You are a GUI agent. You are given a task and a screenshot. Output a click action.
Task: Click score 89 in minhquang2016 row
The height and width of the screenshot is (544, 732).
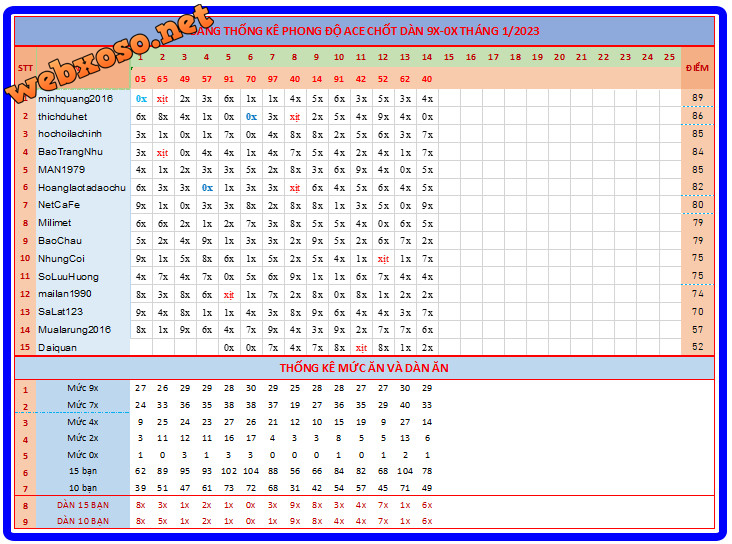[697, 98]
